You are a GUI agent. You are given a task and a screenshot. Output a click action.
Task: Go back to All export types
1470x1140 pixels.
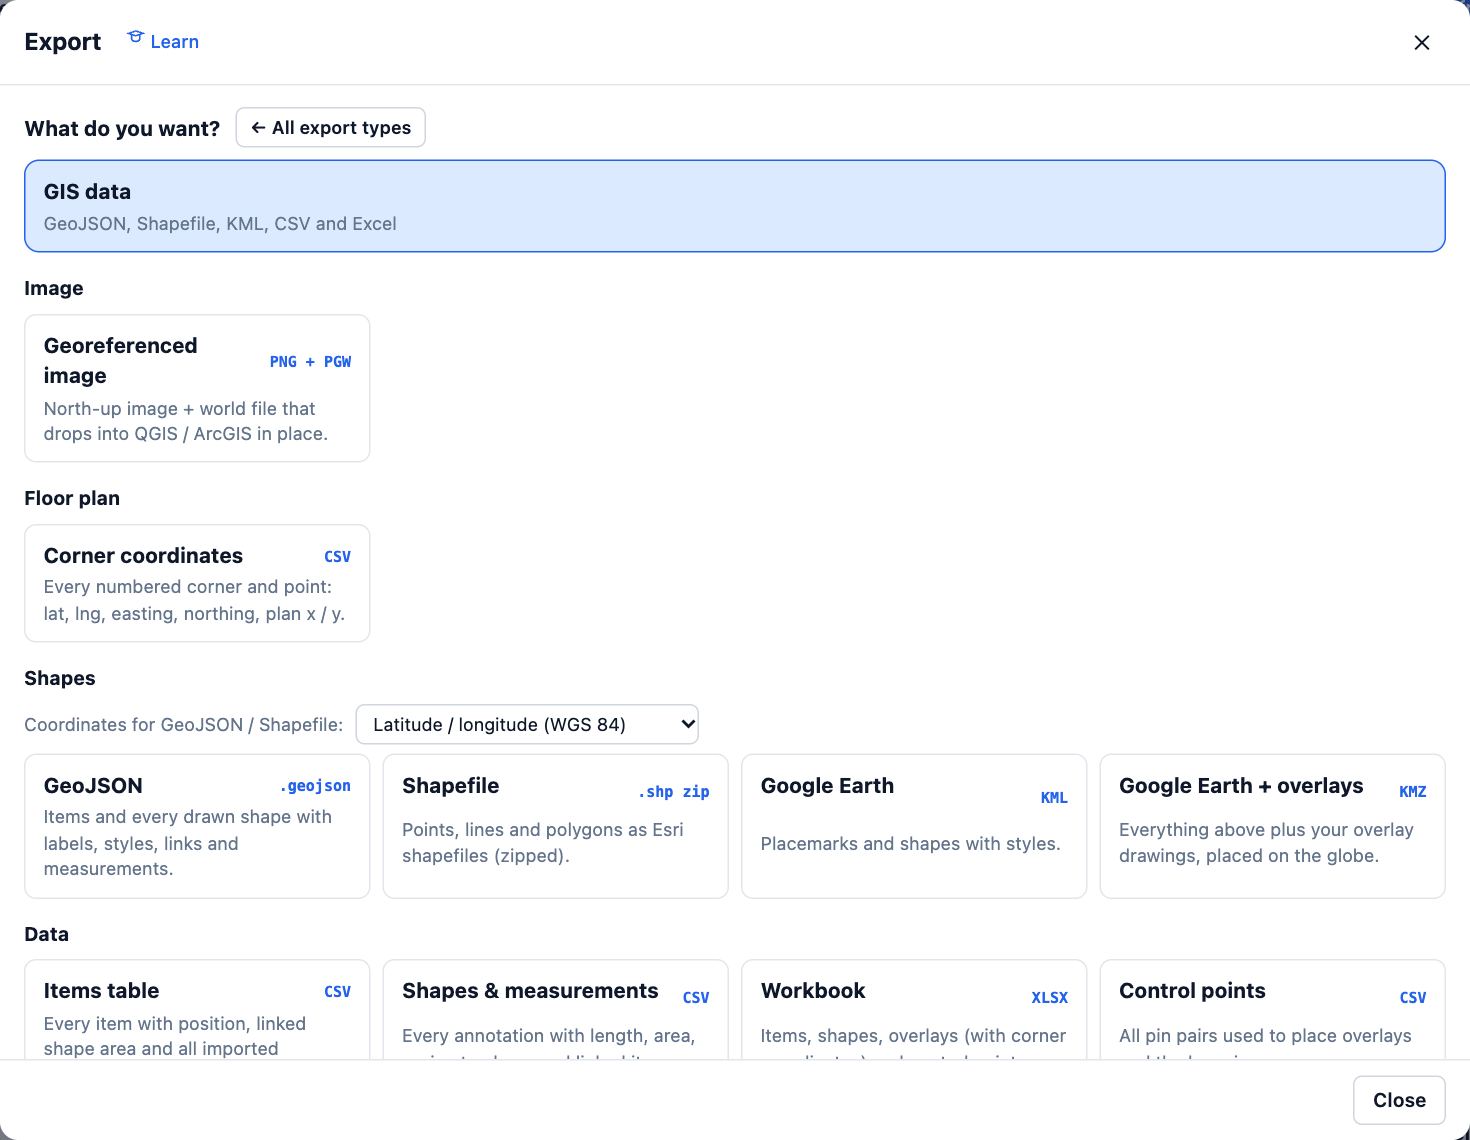coord(331,127)
